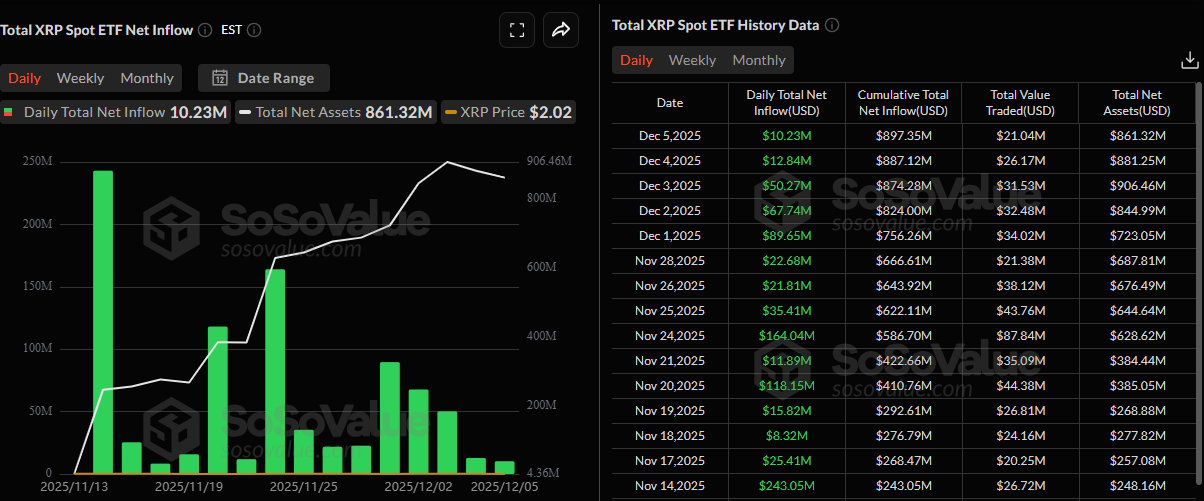Switch chart to Weekly view
This screenshot has width=1204, height=501.
(80, 78)
